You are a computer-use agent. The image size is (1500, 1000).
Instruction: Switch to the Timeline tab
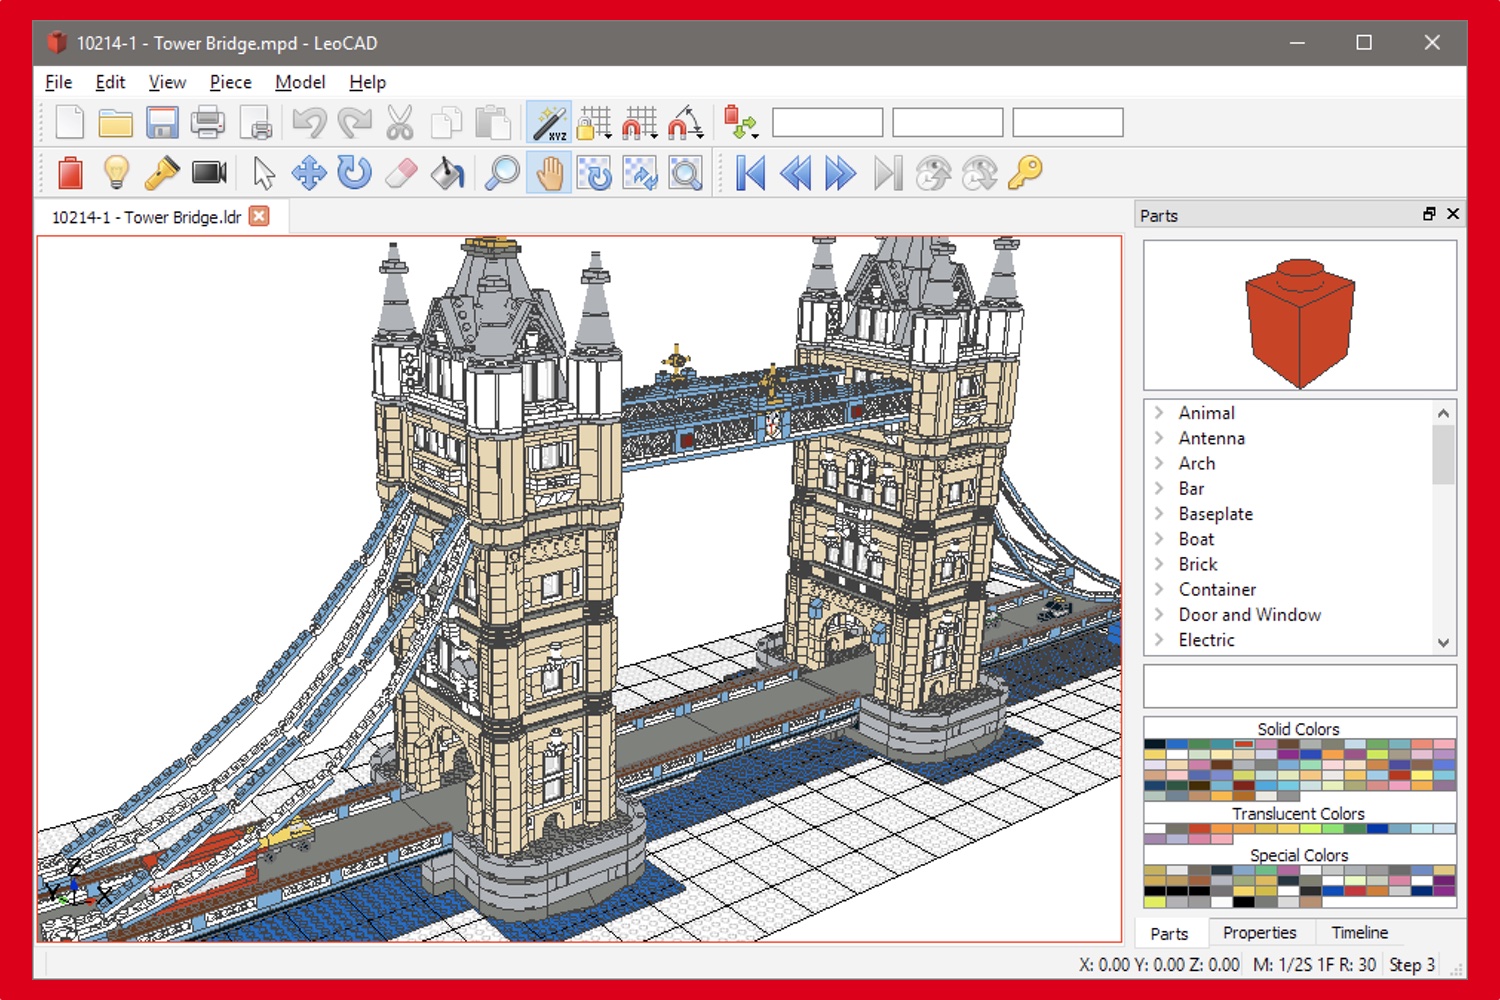pos(1359,933)
